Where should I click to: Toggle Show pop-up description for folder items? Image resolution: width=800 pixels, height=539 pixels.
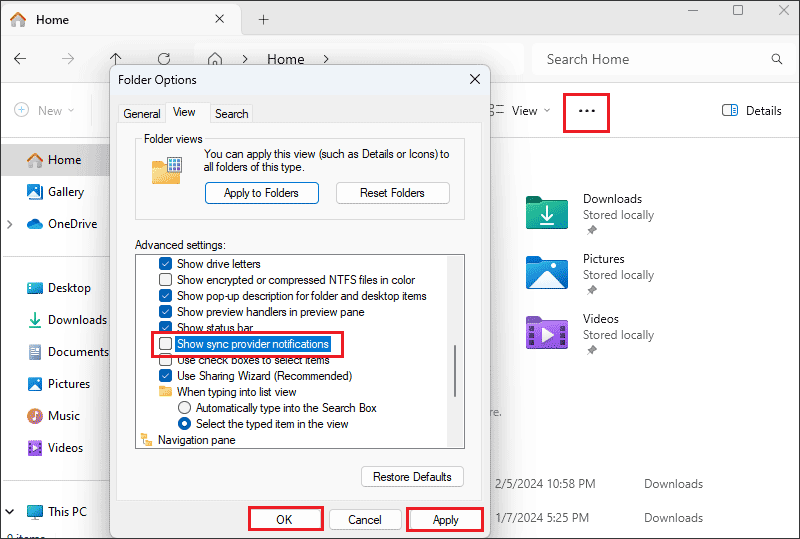click(165, 296)
